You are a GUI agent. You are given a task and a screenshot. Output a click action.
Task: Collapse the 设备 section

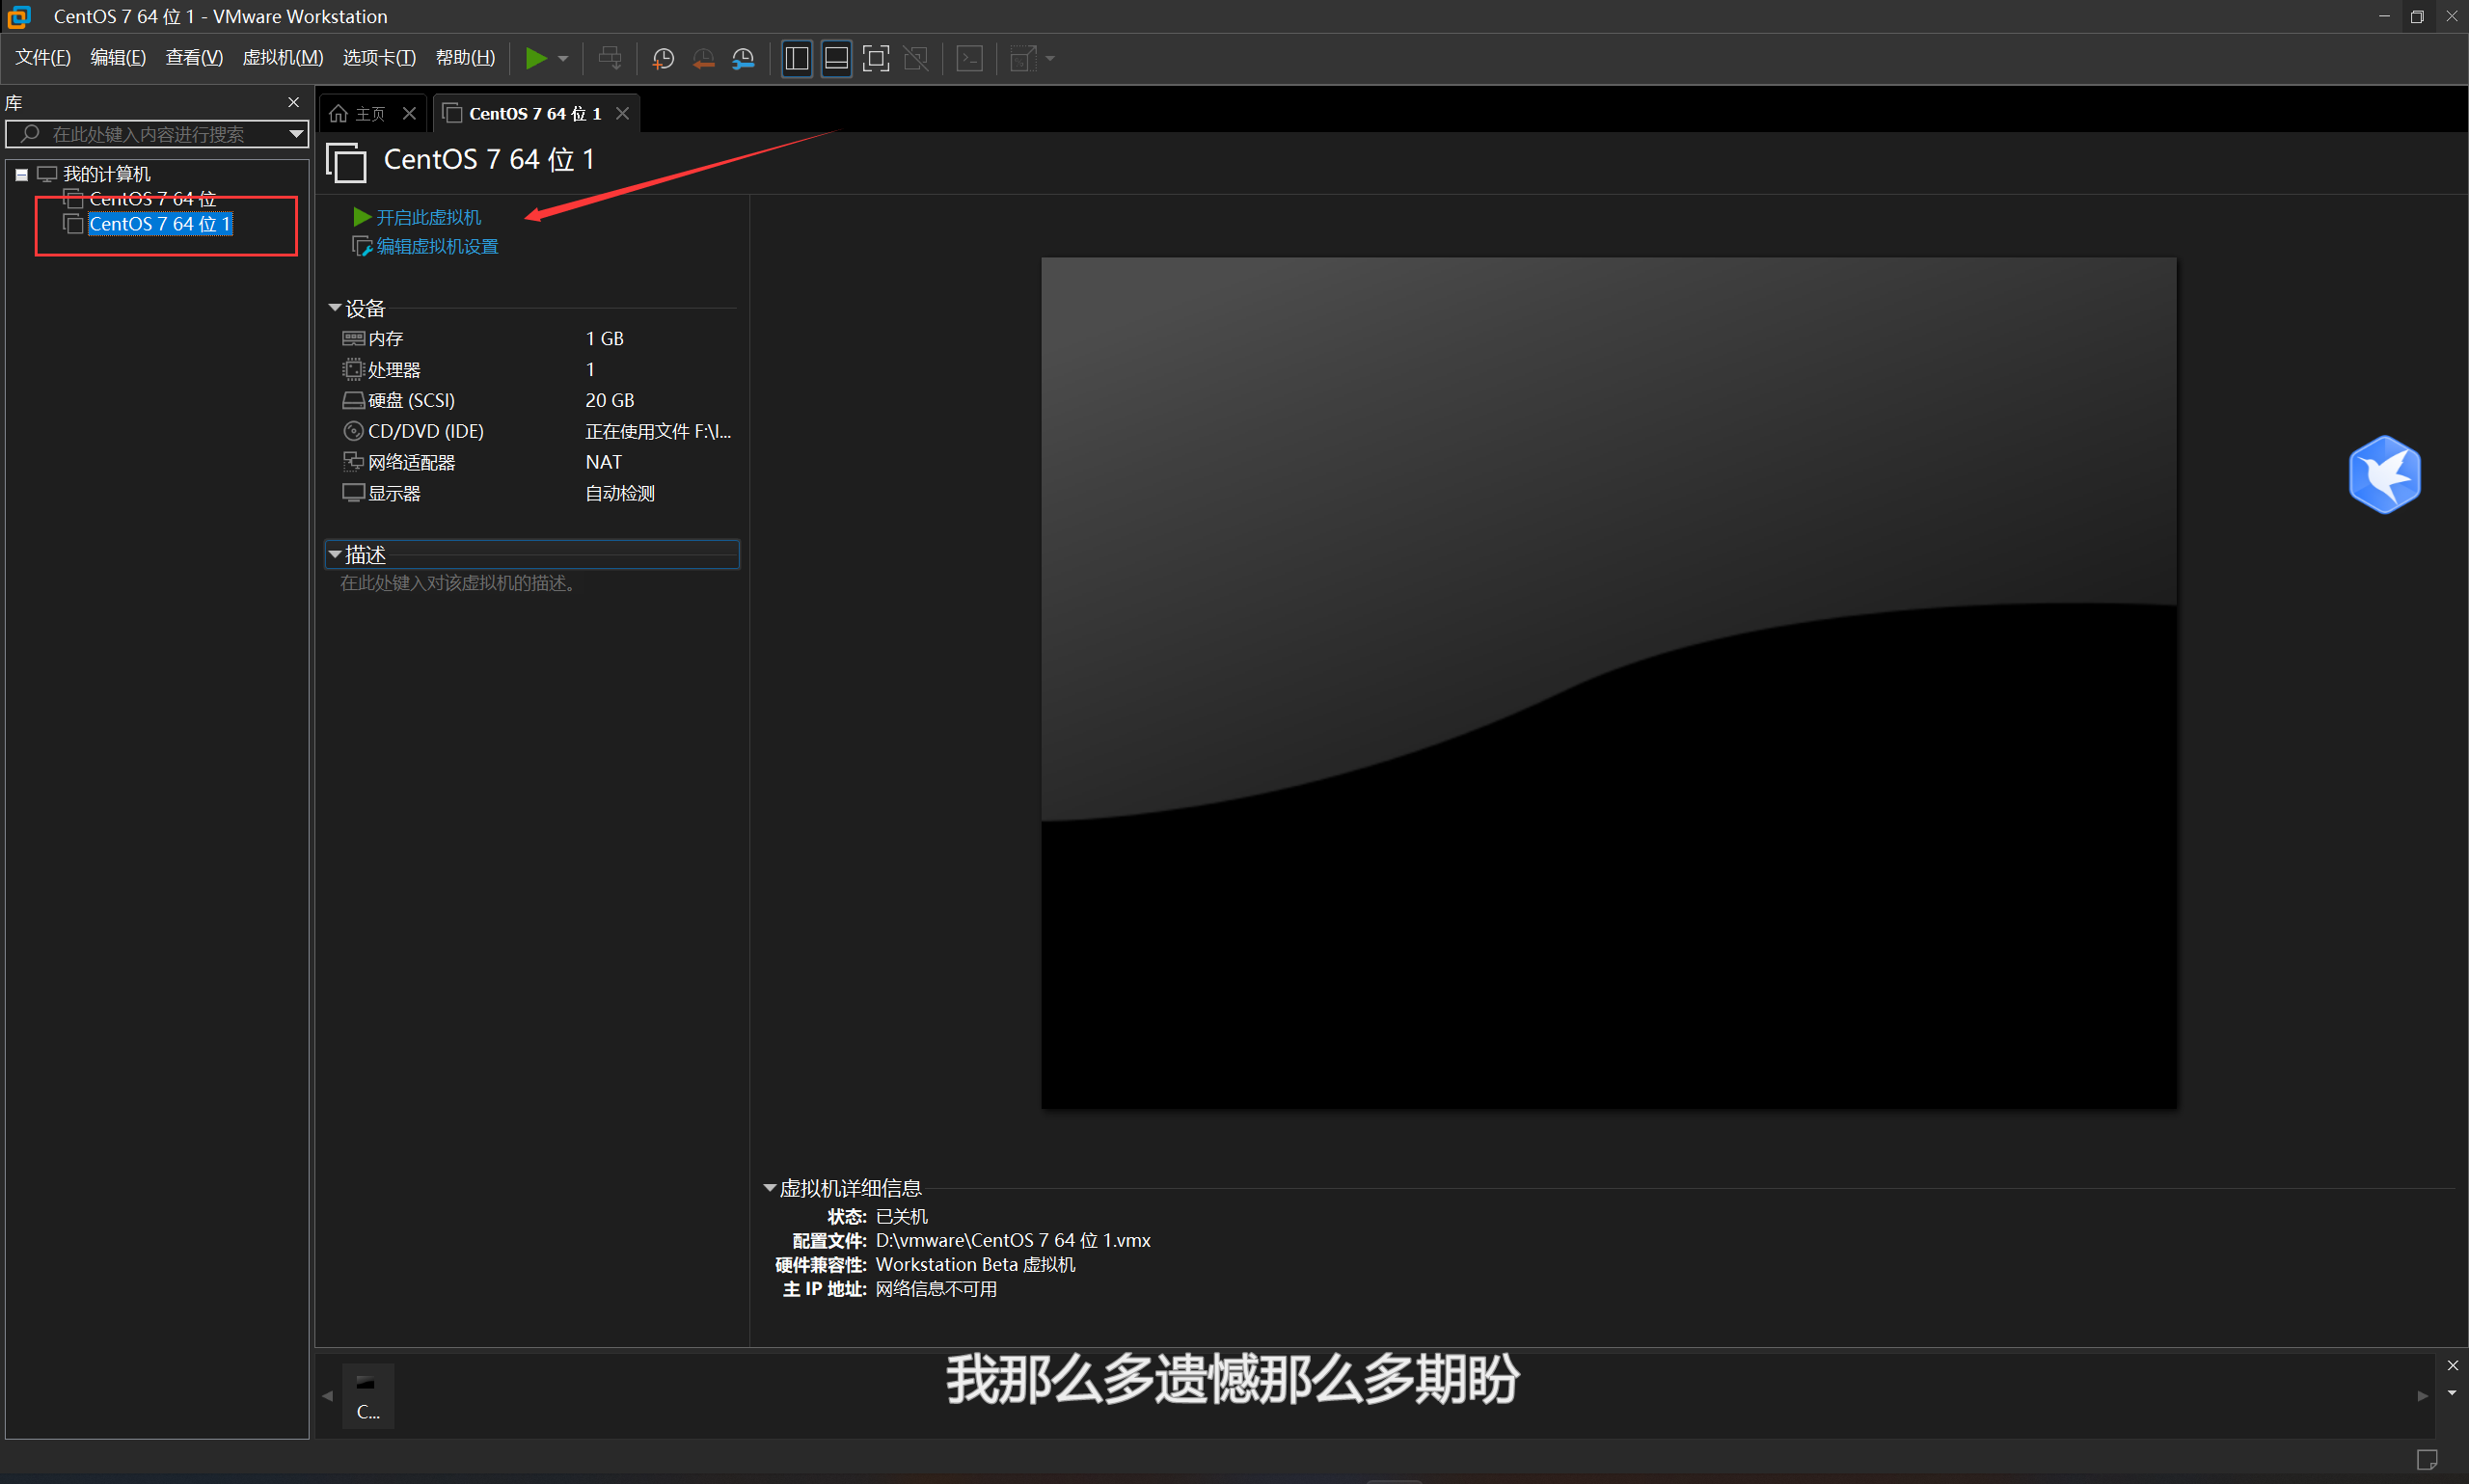[335, 308]
